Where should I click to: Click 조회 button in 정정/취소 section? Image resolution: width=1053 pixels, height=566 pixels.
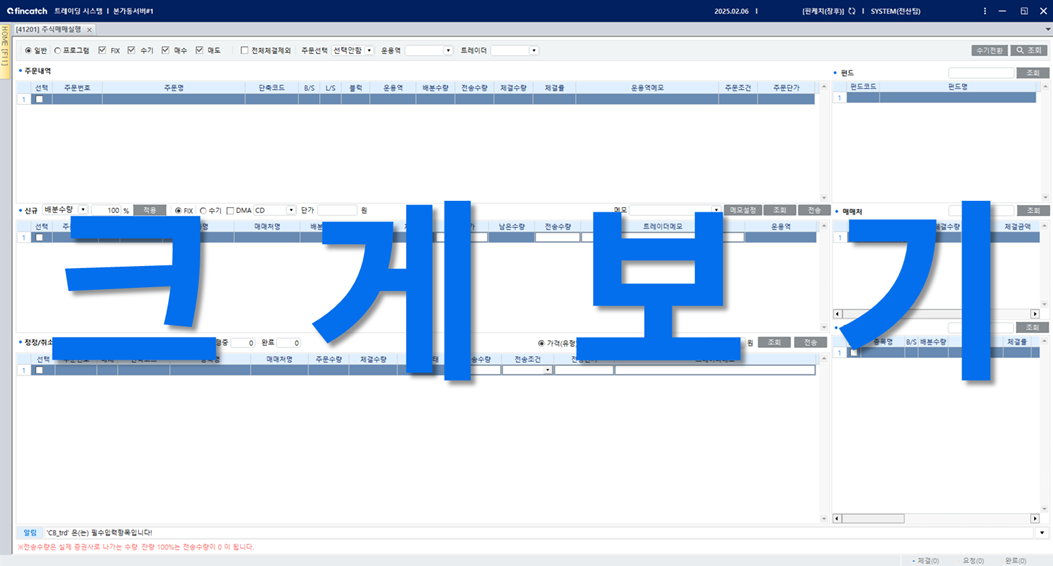pos(774,342)
